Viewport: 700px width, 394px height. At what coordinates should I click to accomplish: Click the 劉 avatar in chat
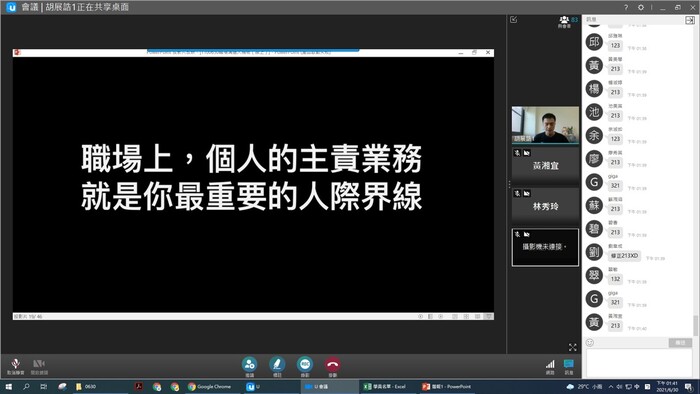pos(594,252)
